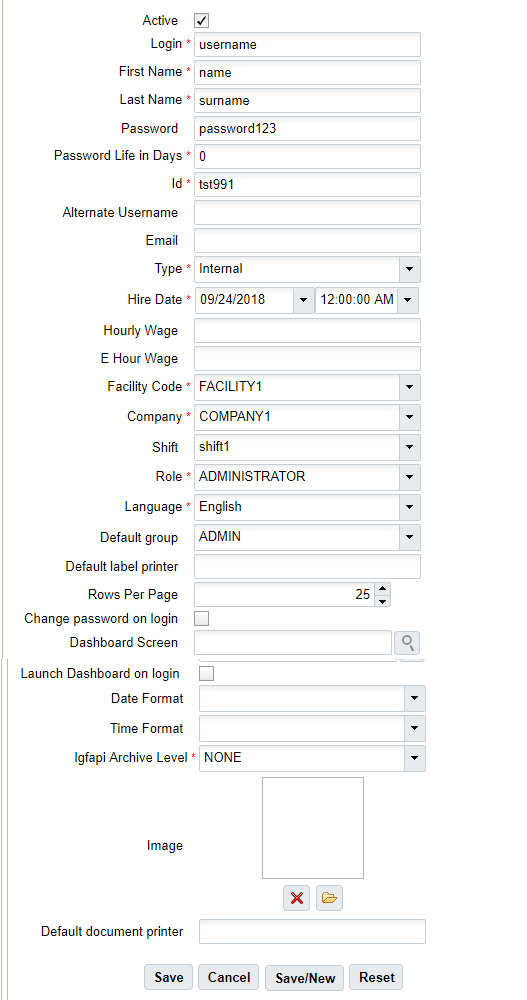The height and width of the screenshot is (1000, 527).
Task: Click the Last Name field with surname
Action: pyautogui.click(x=308, y=101)
